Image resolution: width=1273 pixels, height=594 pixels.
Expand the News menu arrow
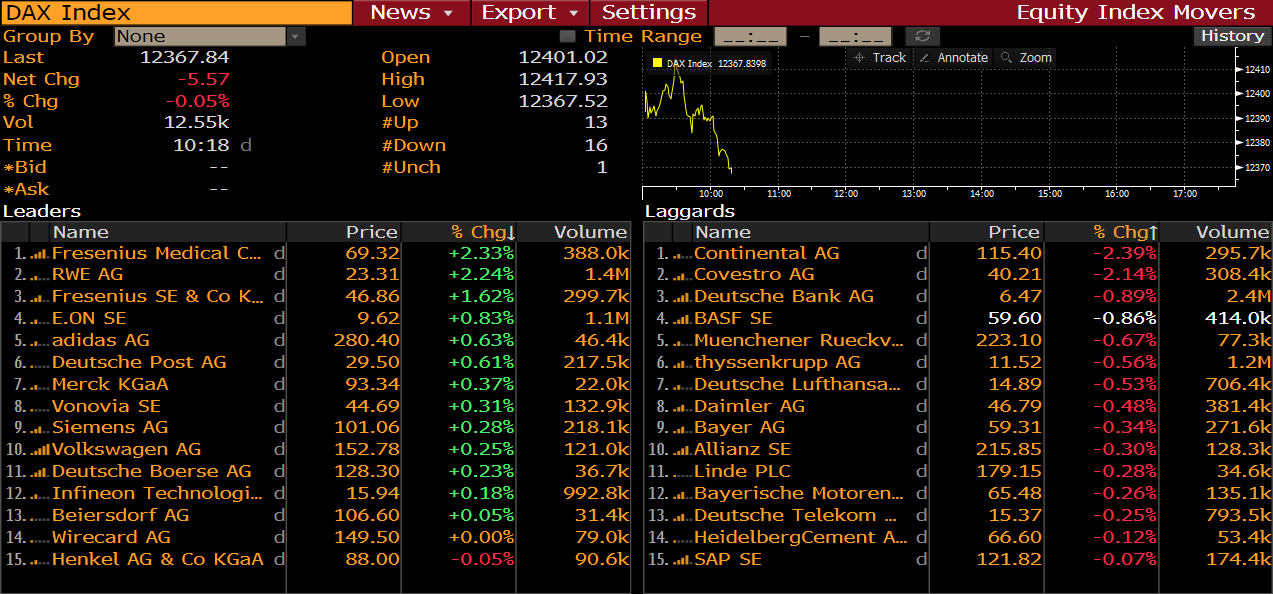click(x=449, y=13)
